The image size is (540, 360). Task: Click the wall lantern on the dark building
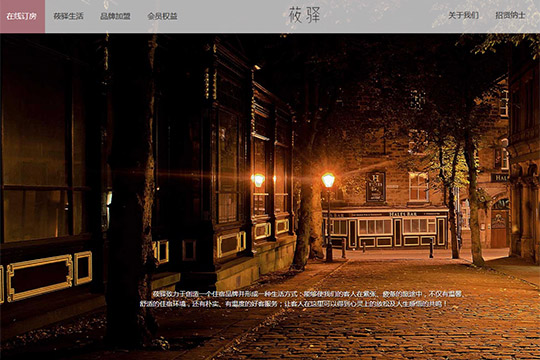259,180
